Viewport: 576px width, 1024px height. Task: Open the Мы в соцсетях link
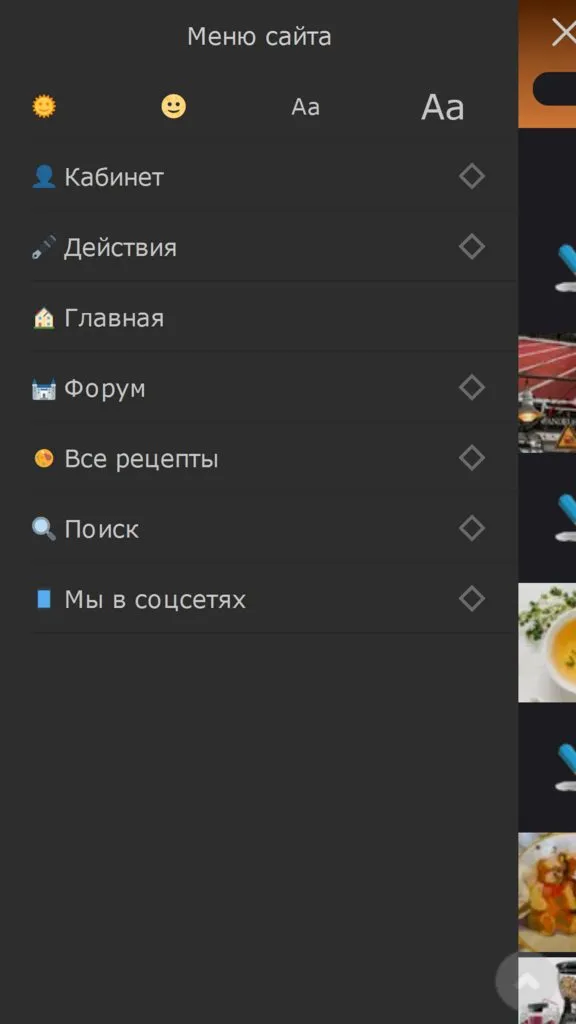(x=155, y=600)
